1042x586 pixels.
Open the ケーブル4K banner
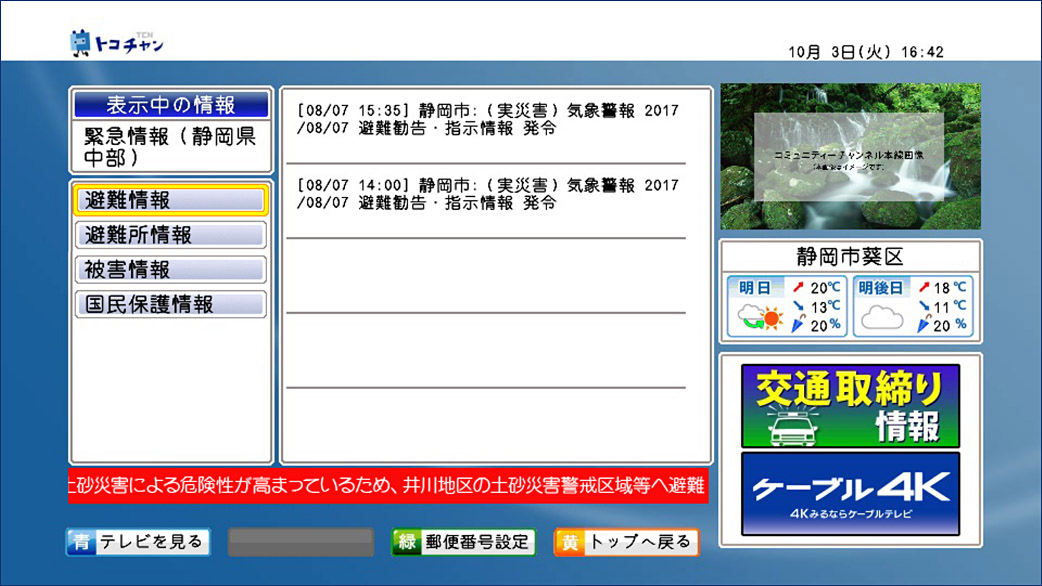pyautogui.click(x=850, y=493)
